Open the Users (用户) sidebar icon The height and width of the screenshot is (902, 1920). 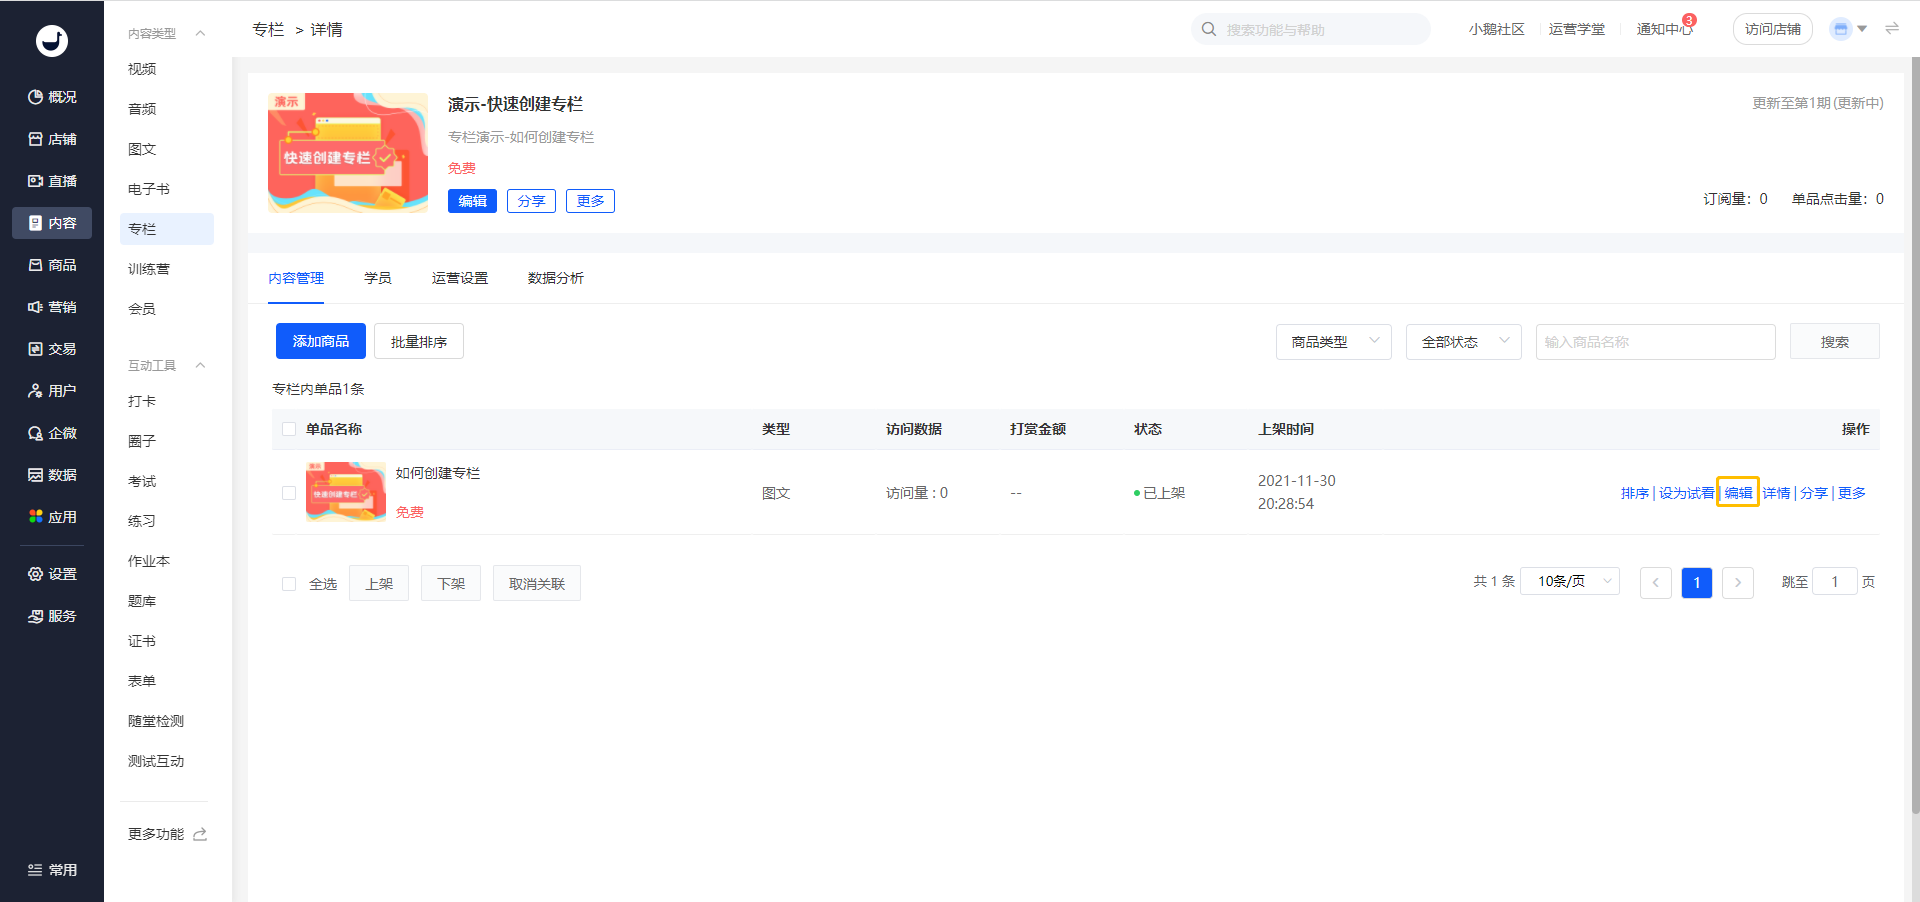coord(36,391)
